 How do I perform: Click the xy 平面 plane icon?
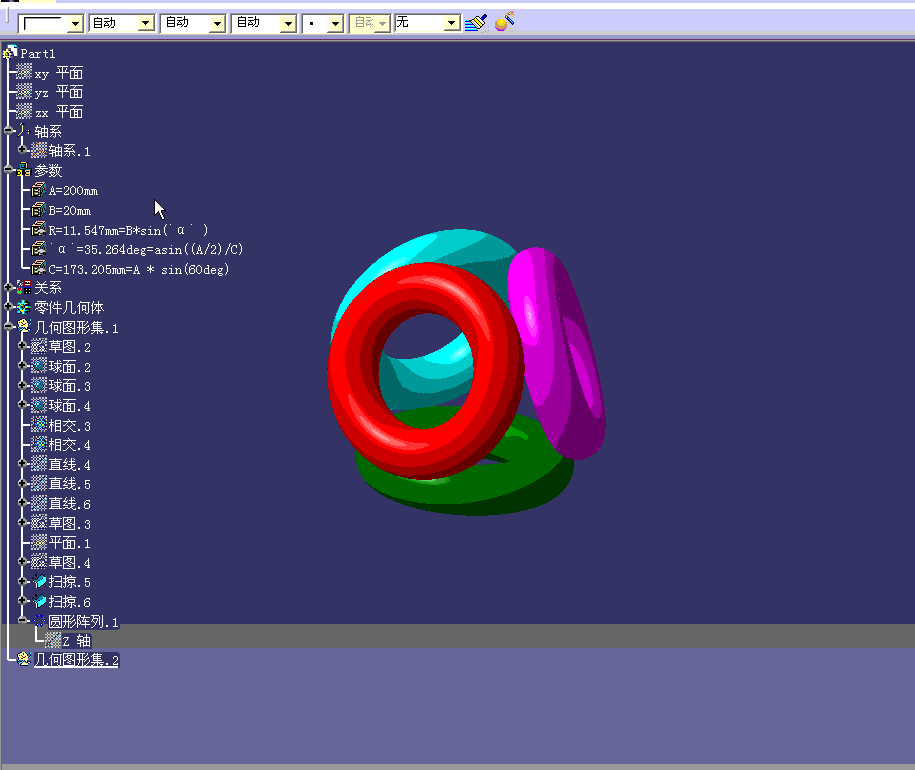coord(24,72)
